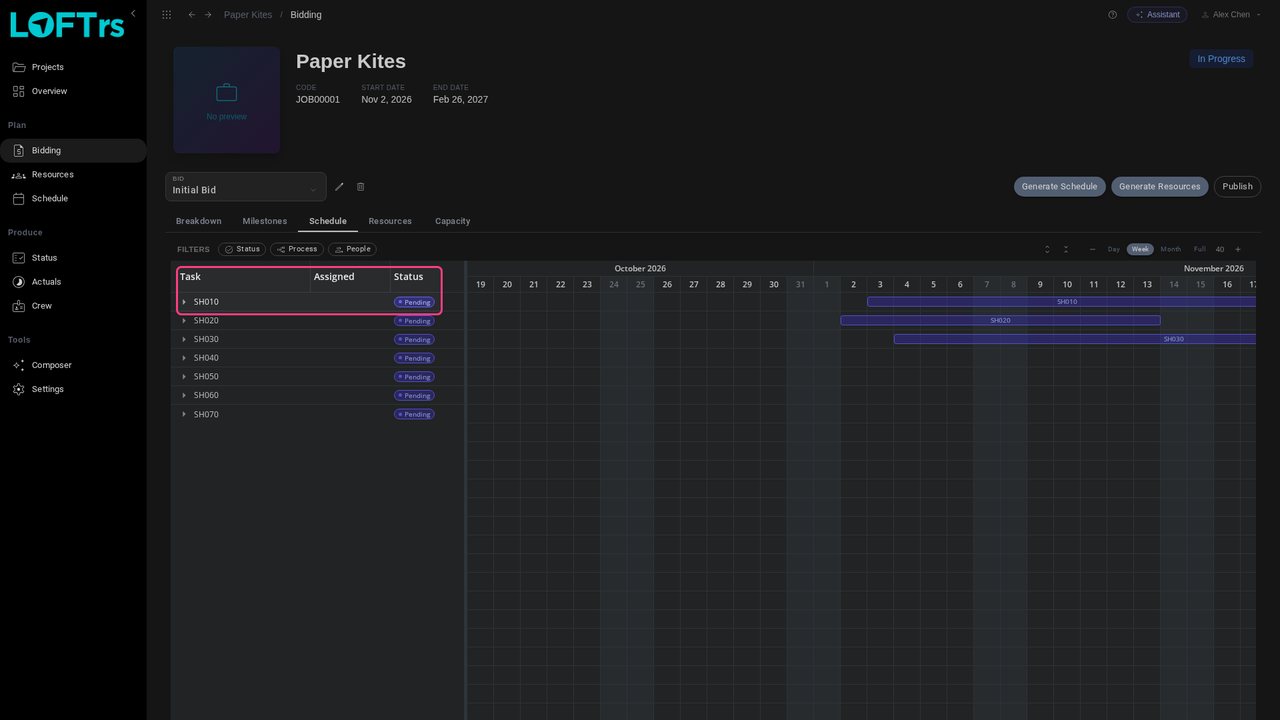Click the Publish button

tap(1237, 187)
